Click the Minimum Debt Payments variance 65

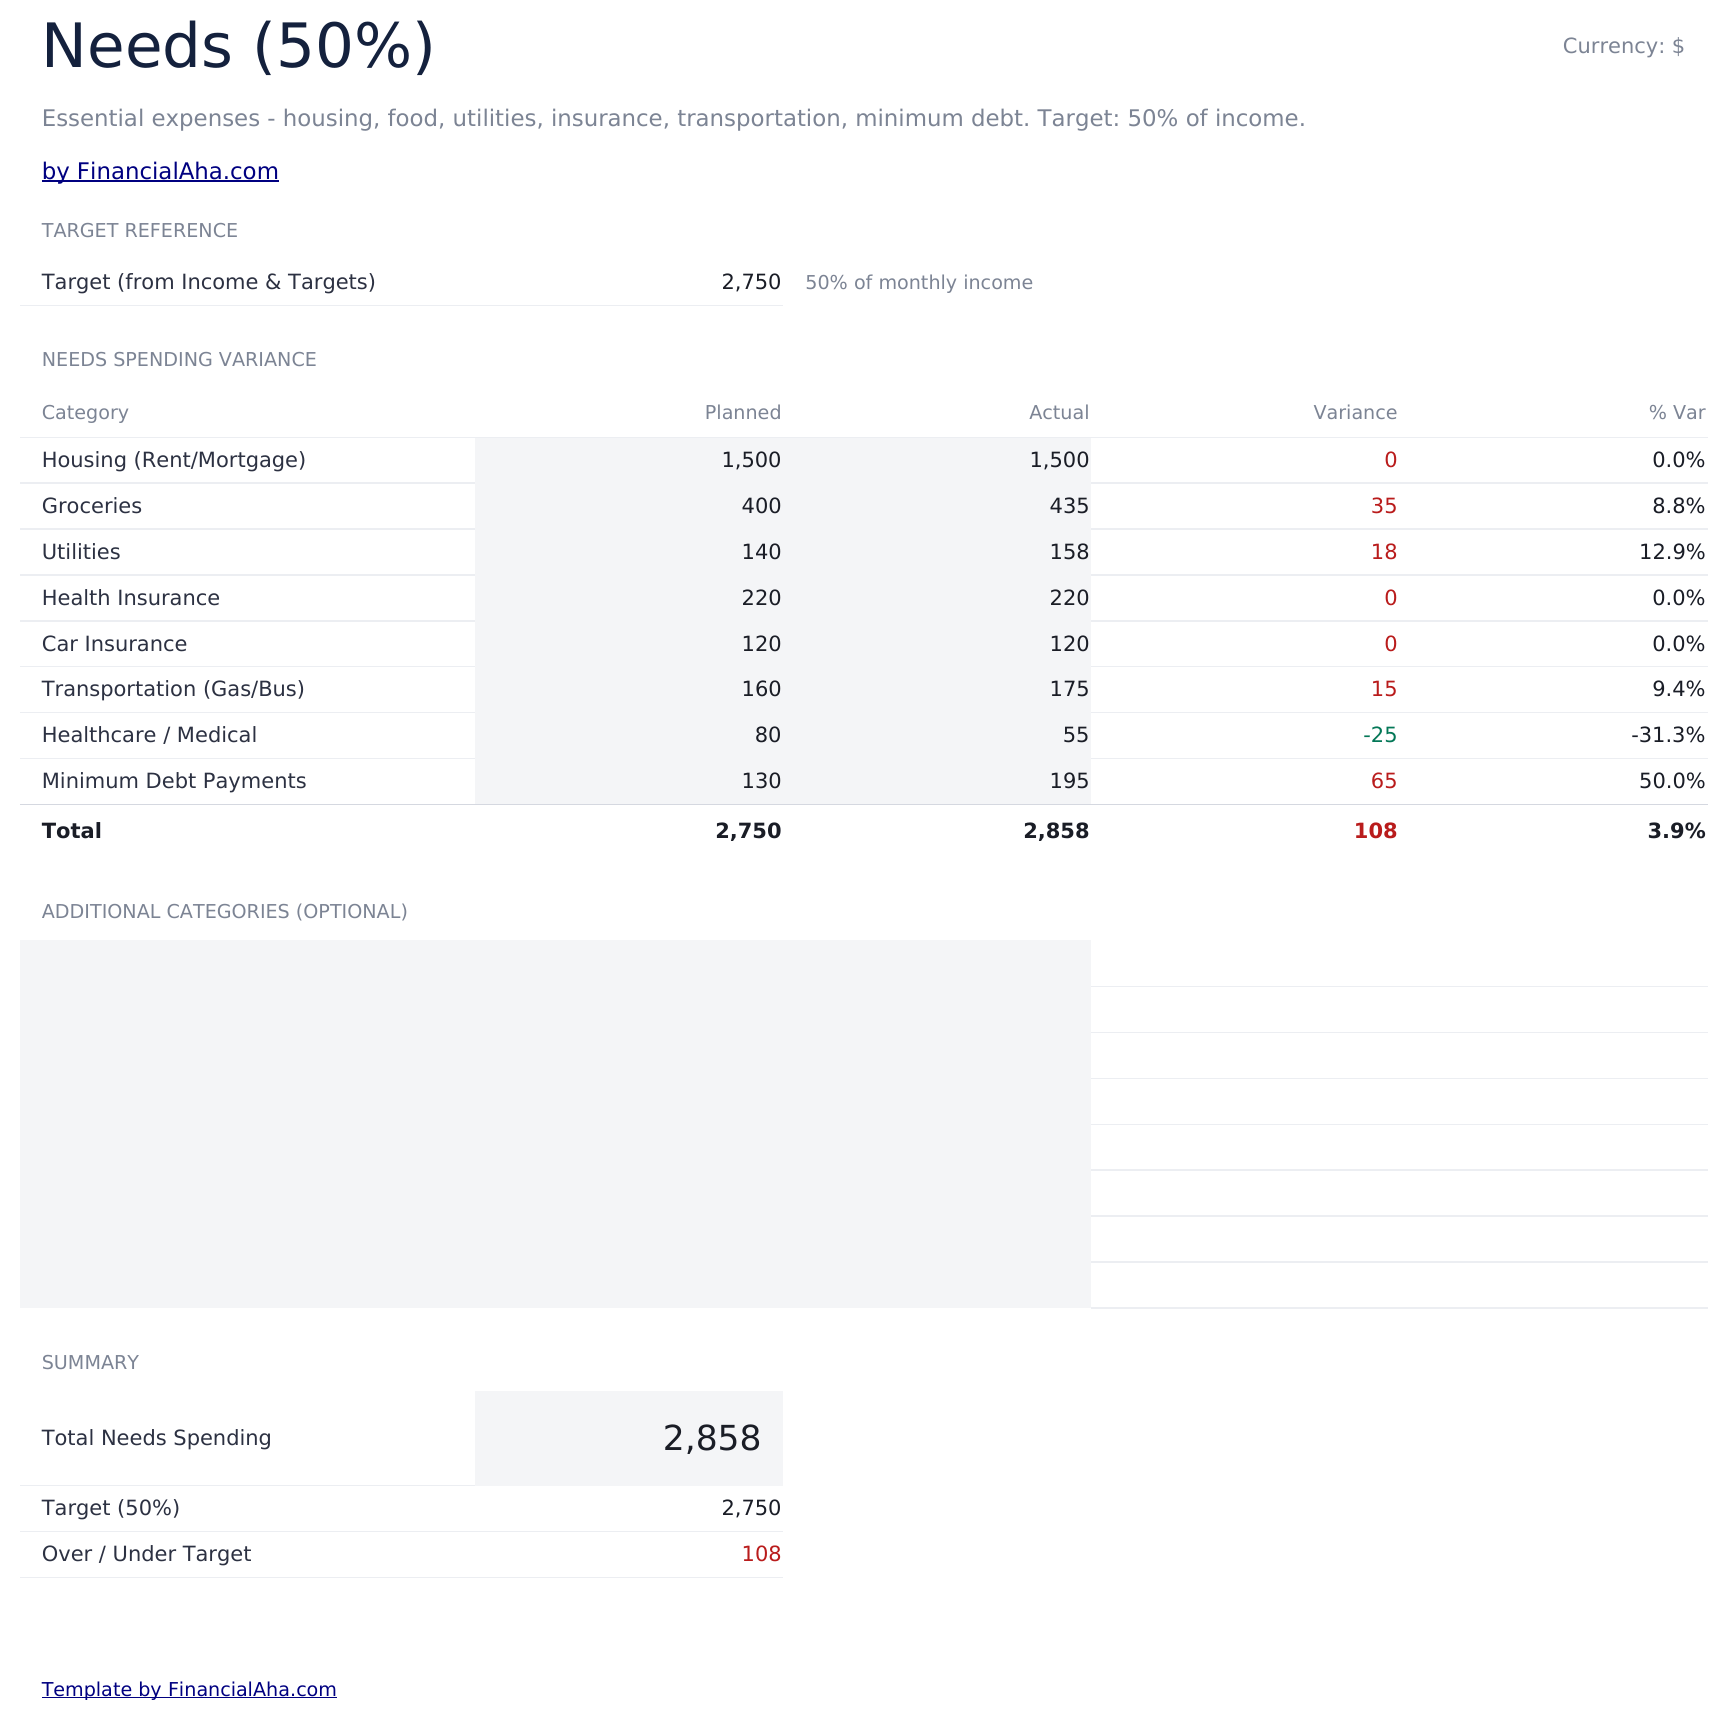(1384, 781)
